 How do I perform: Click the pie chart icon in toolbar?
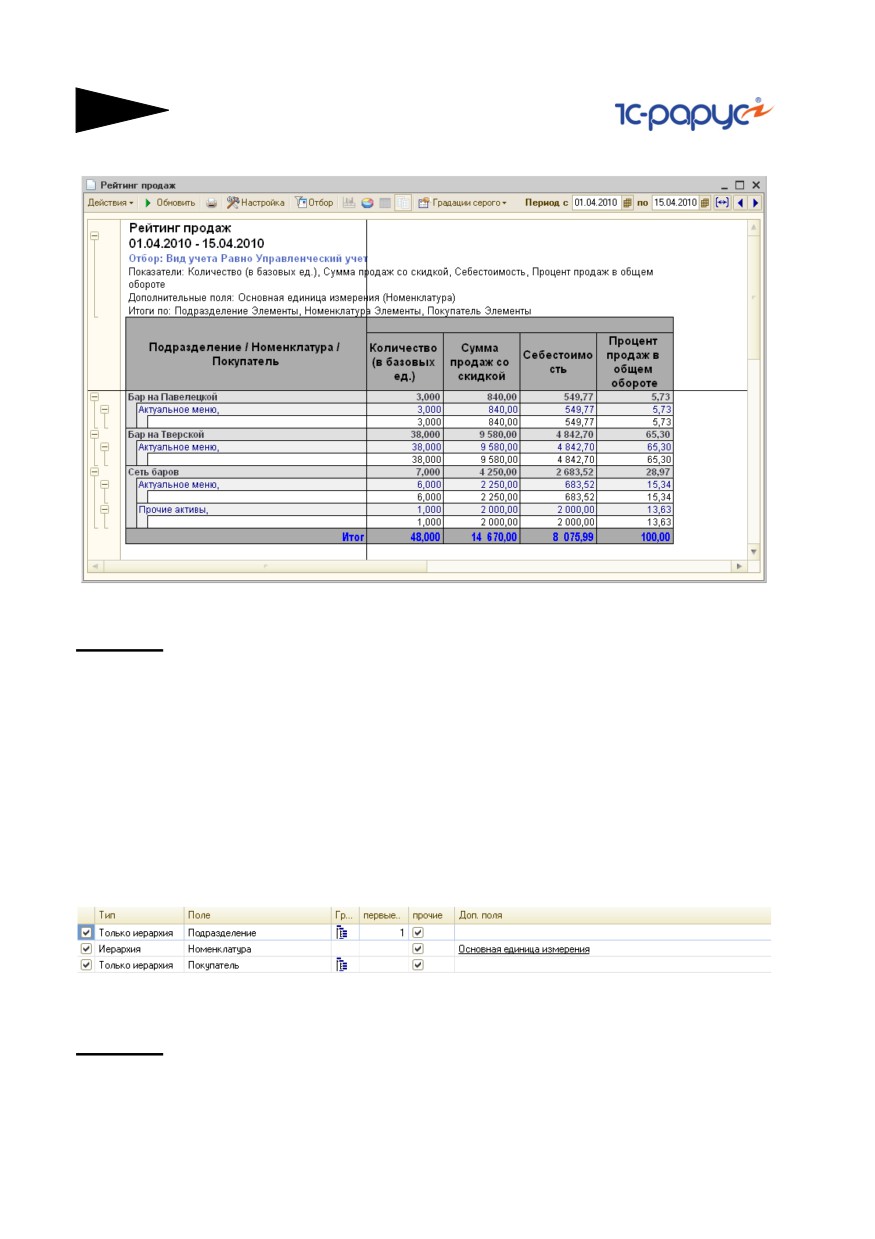(x=367, y=202)
